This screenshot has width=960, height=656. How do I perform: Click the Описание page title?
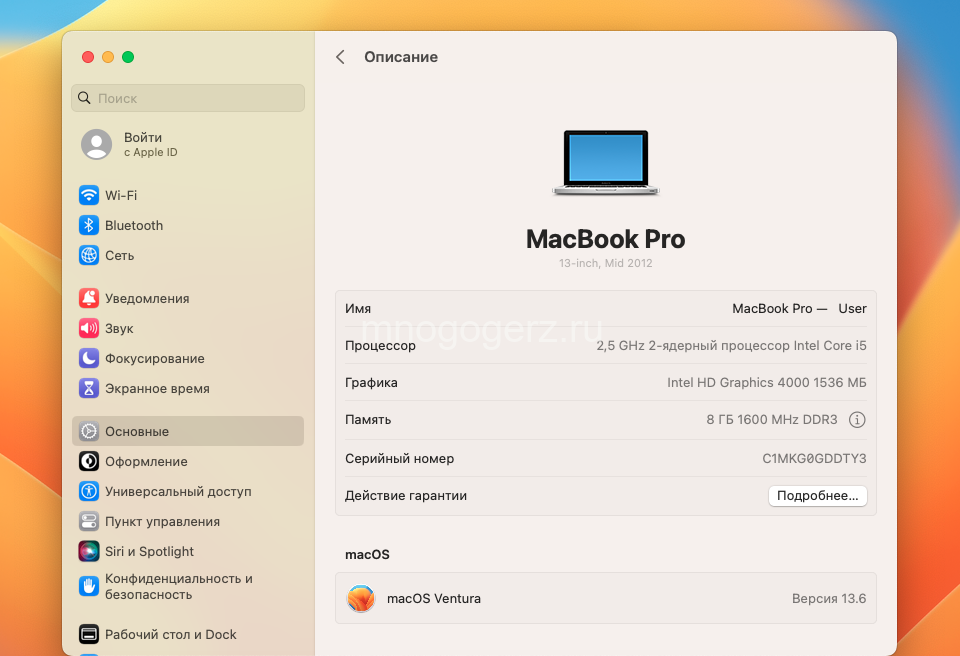[401, 57]
